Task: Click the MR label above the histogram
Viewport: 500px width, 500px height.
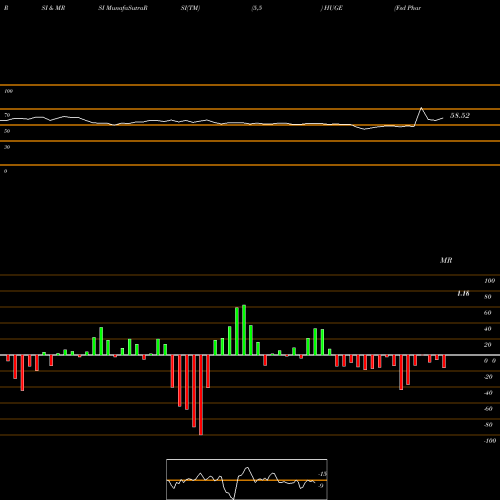Action: (x=446, y=260)
